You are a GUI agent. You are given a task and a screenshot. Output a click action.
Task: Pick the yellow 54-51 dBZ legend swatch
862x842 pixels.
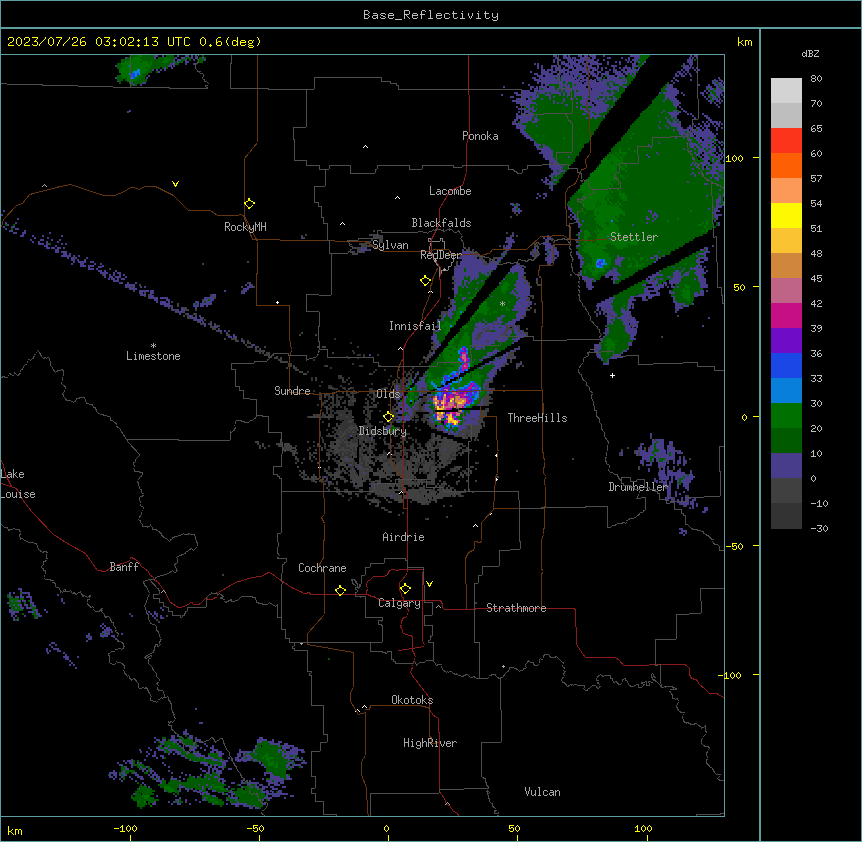pos(786,215)
